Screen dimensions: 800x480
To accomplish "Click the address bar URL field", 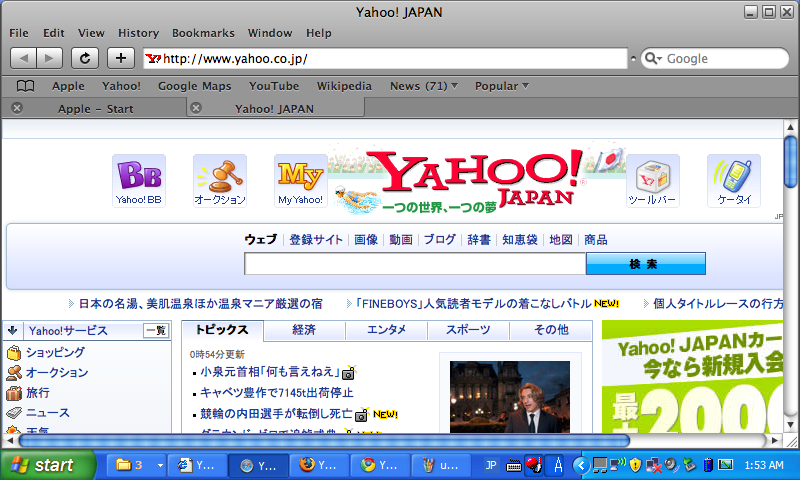I will (x=385, y=58).
